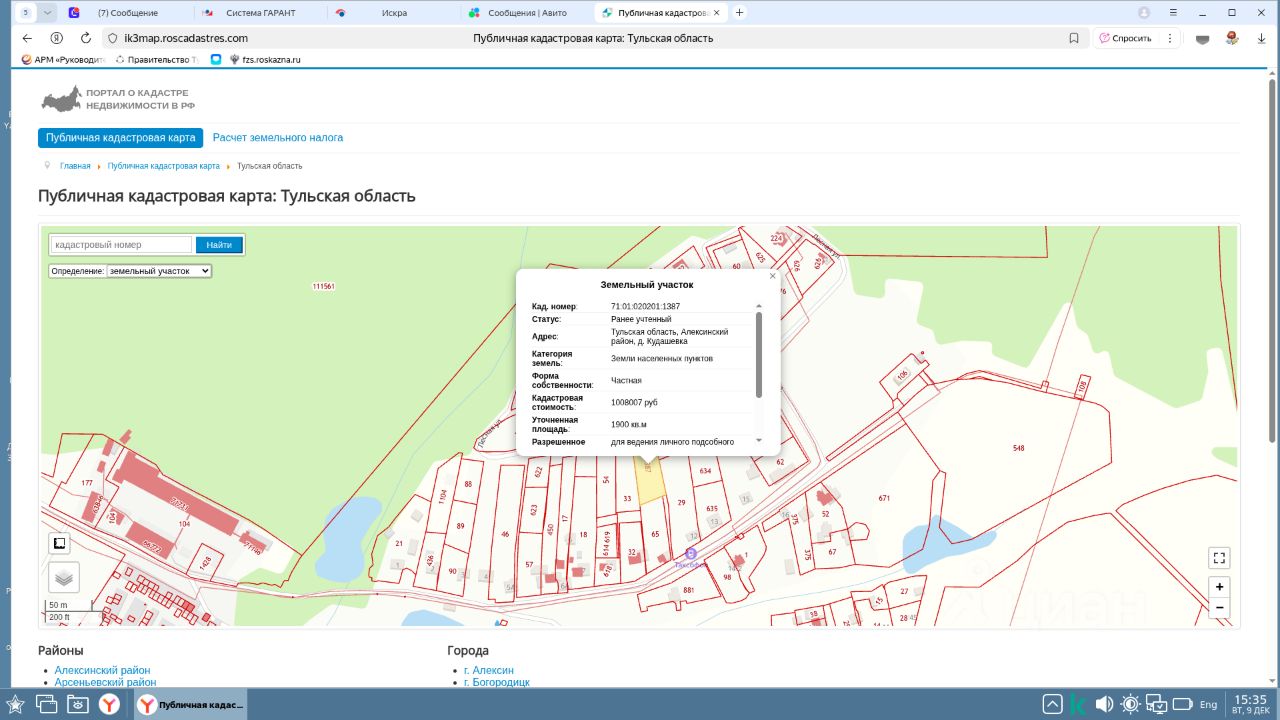Zoom out the cadastral map

tap(1218, 607)
